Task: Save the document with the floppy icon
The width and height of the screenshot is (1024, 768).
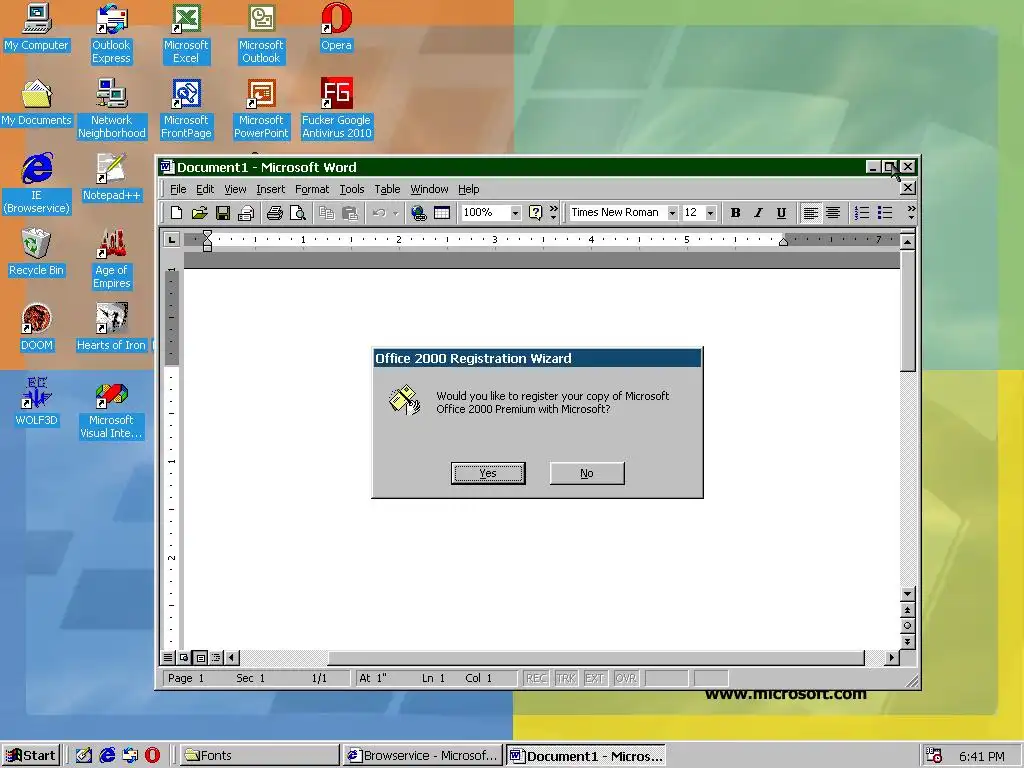Action: pos(223,213)
